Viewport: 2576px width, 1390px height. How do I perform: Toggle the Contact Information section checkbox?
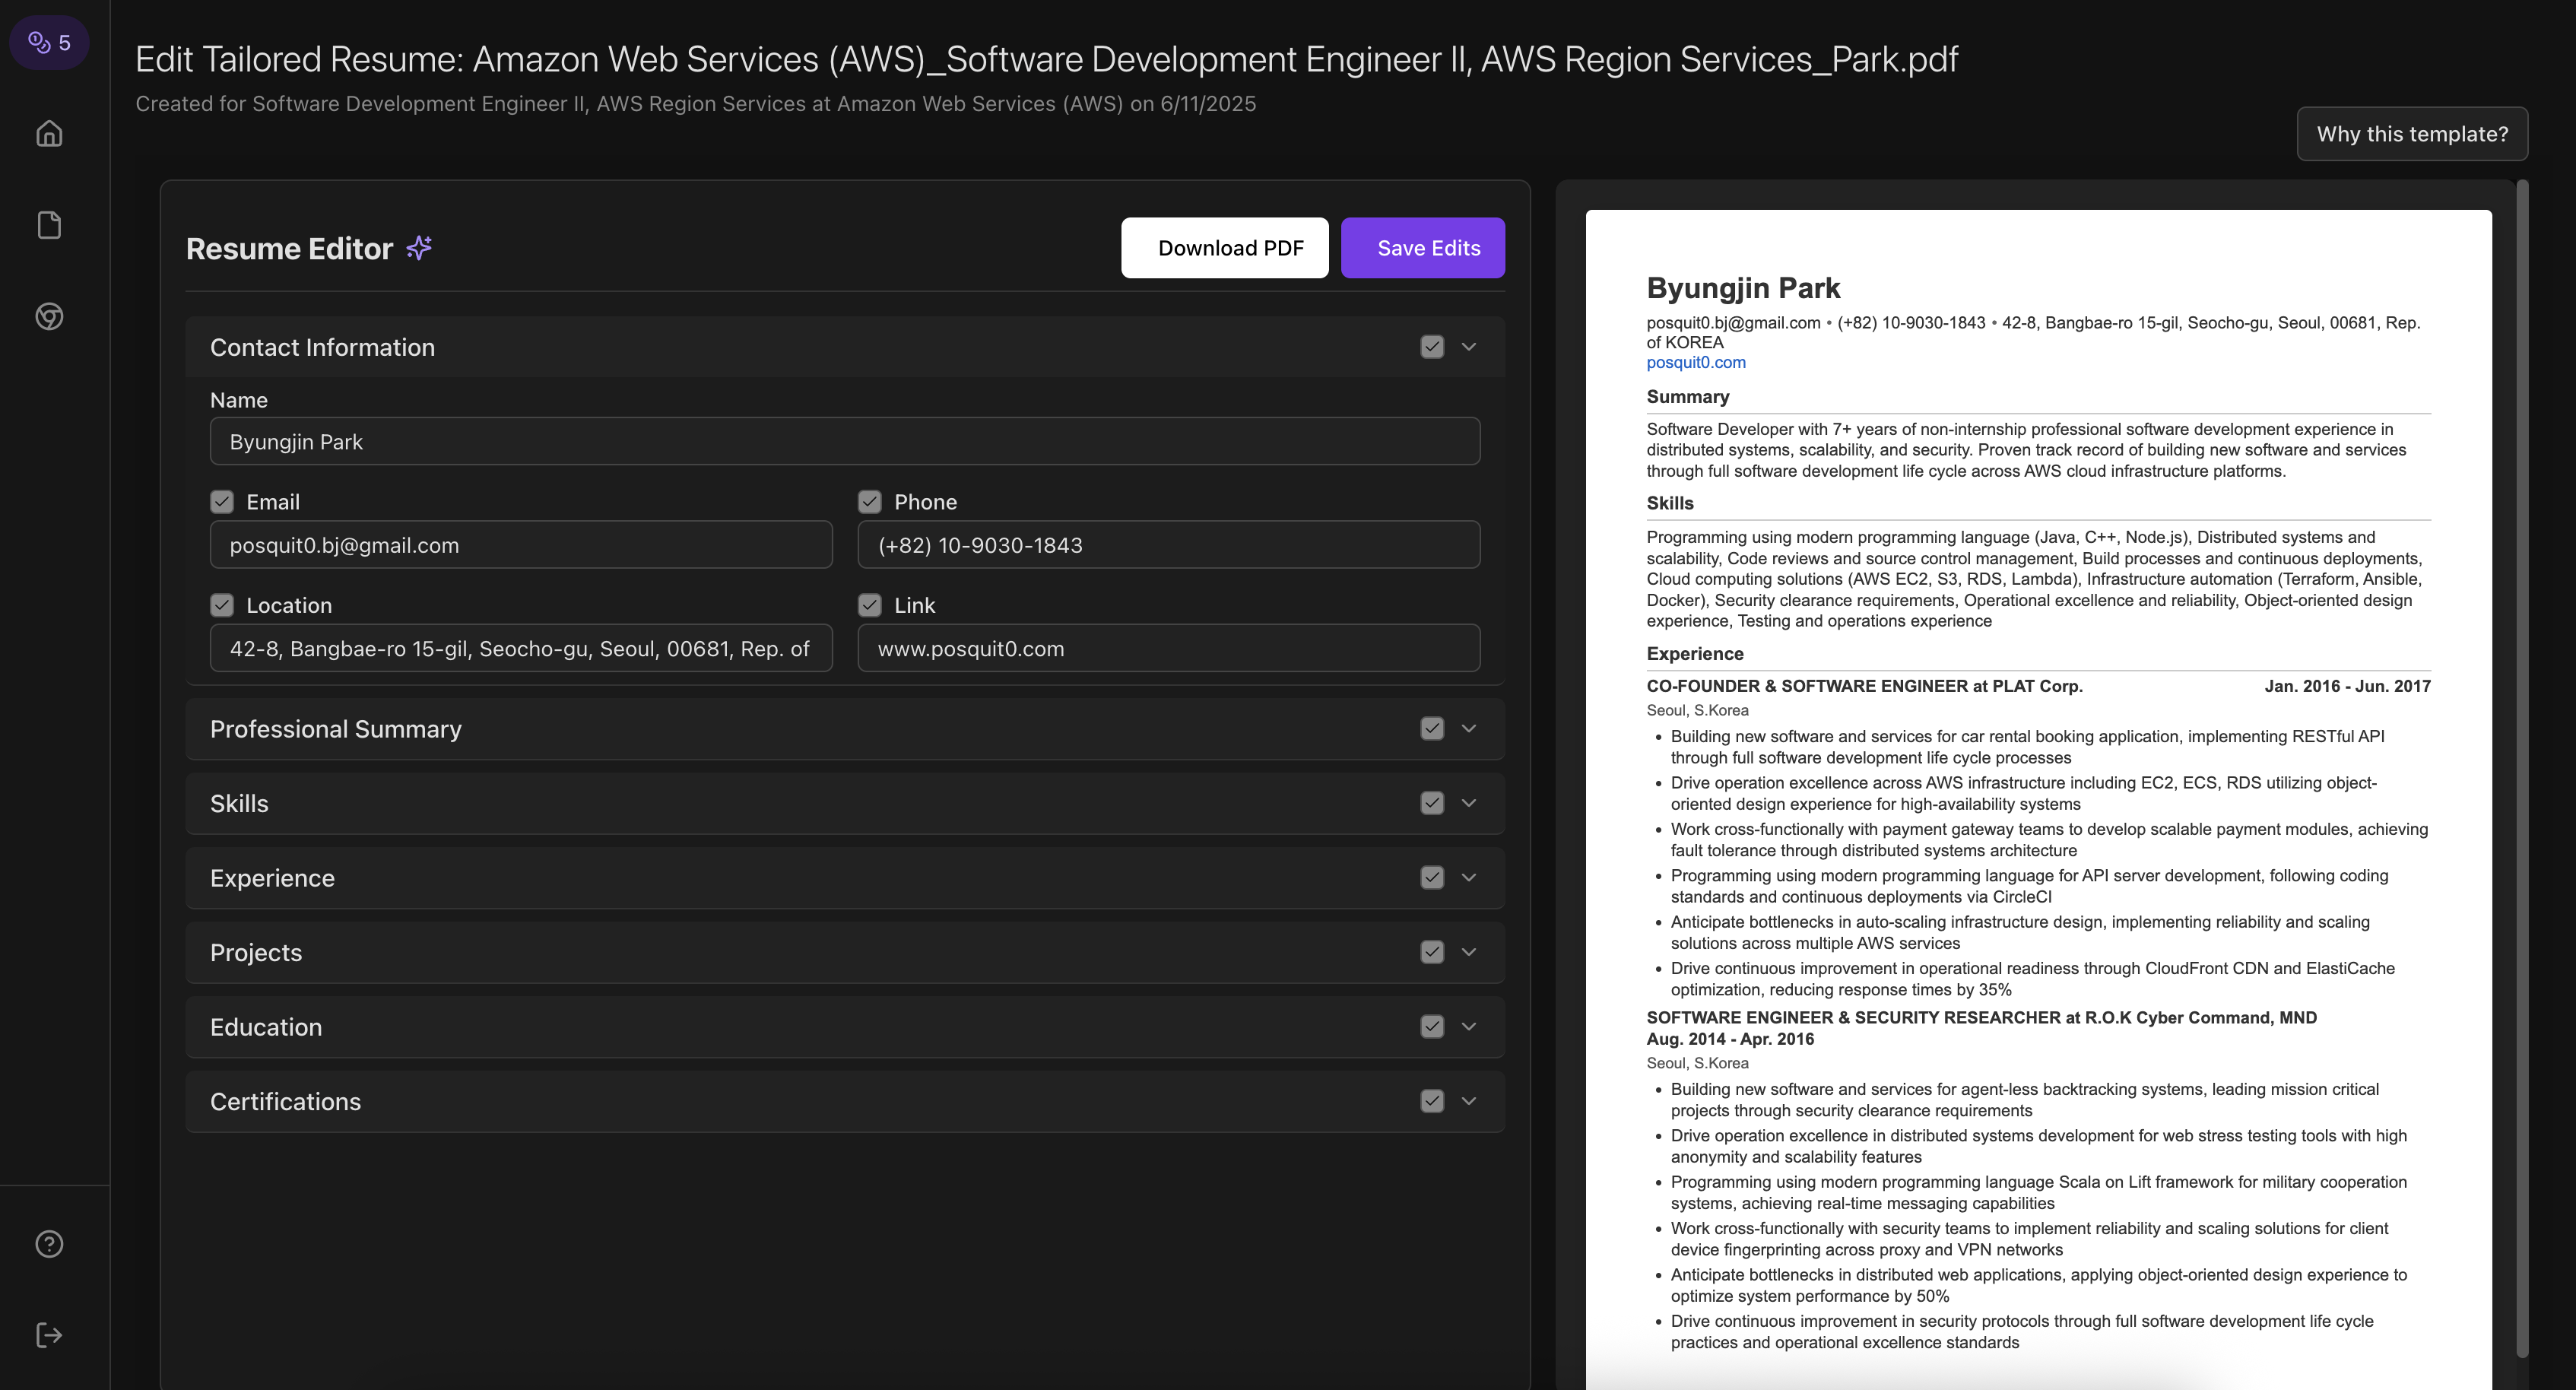tap(1432, 346)
